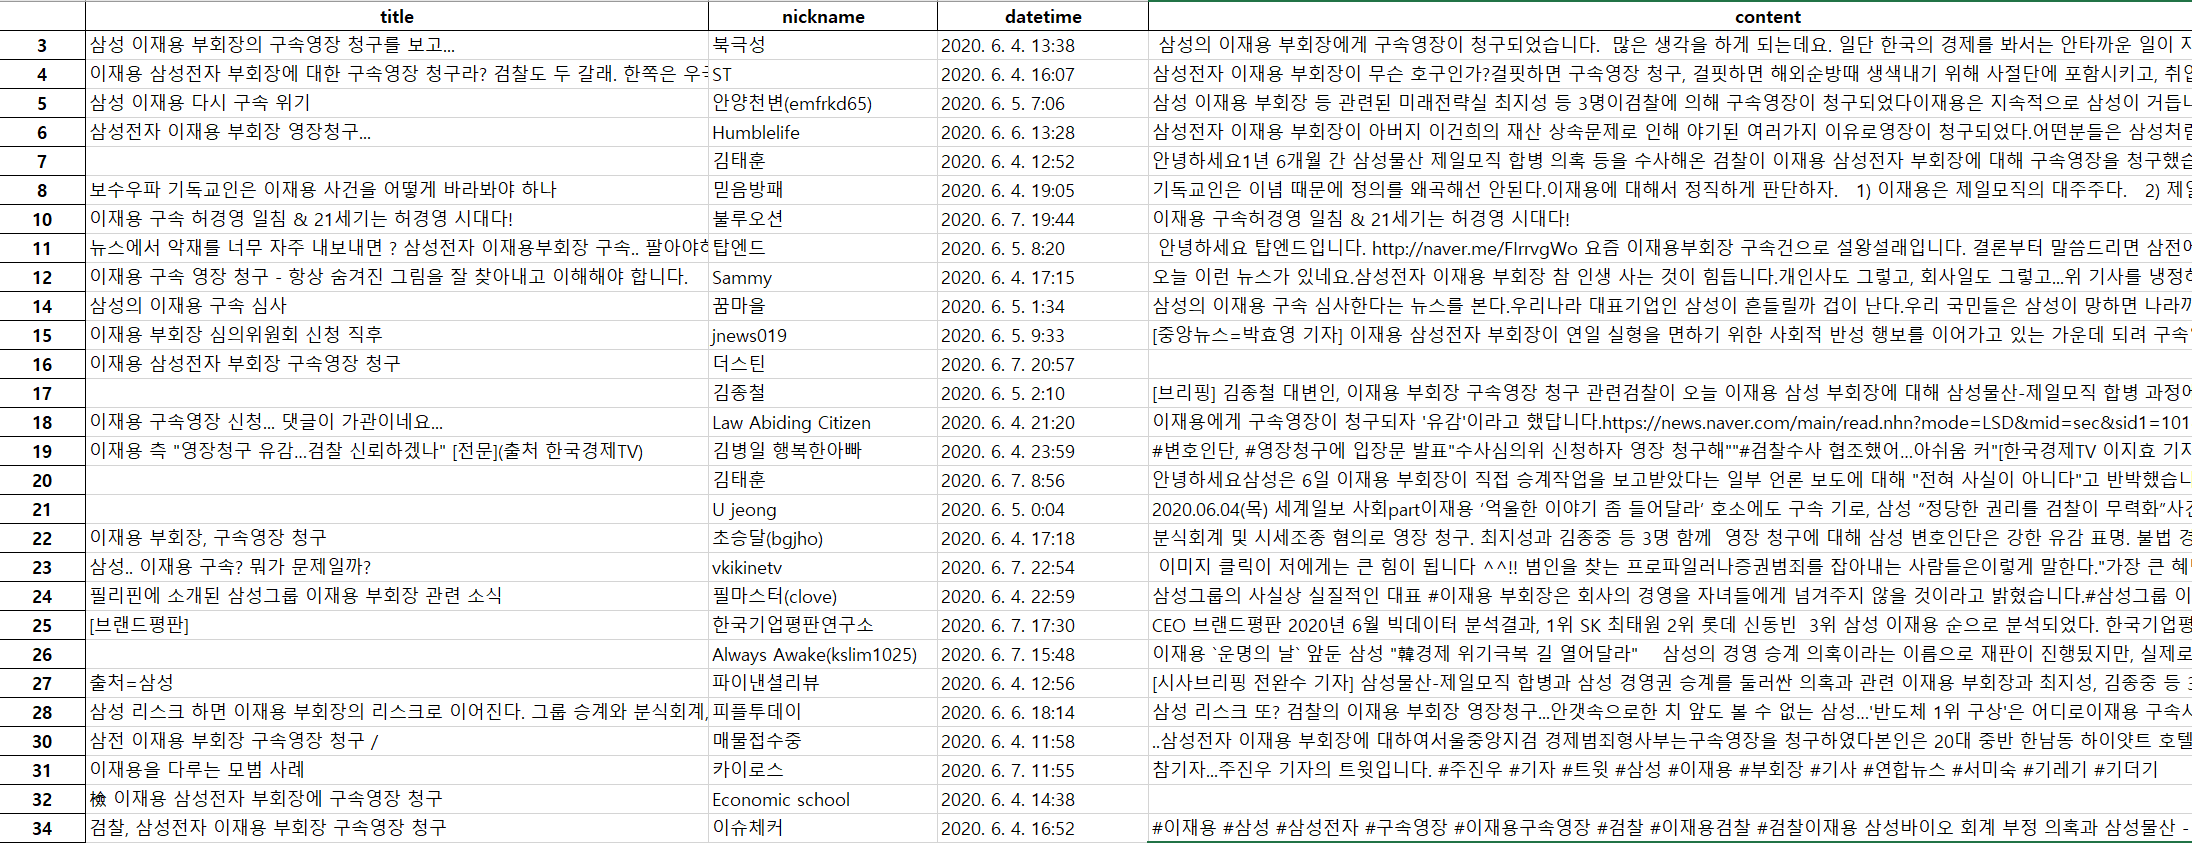Select row header 7

click(x=42, y=161)
